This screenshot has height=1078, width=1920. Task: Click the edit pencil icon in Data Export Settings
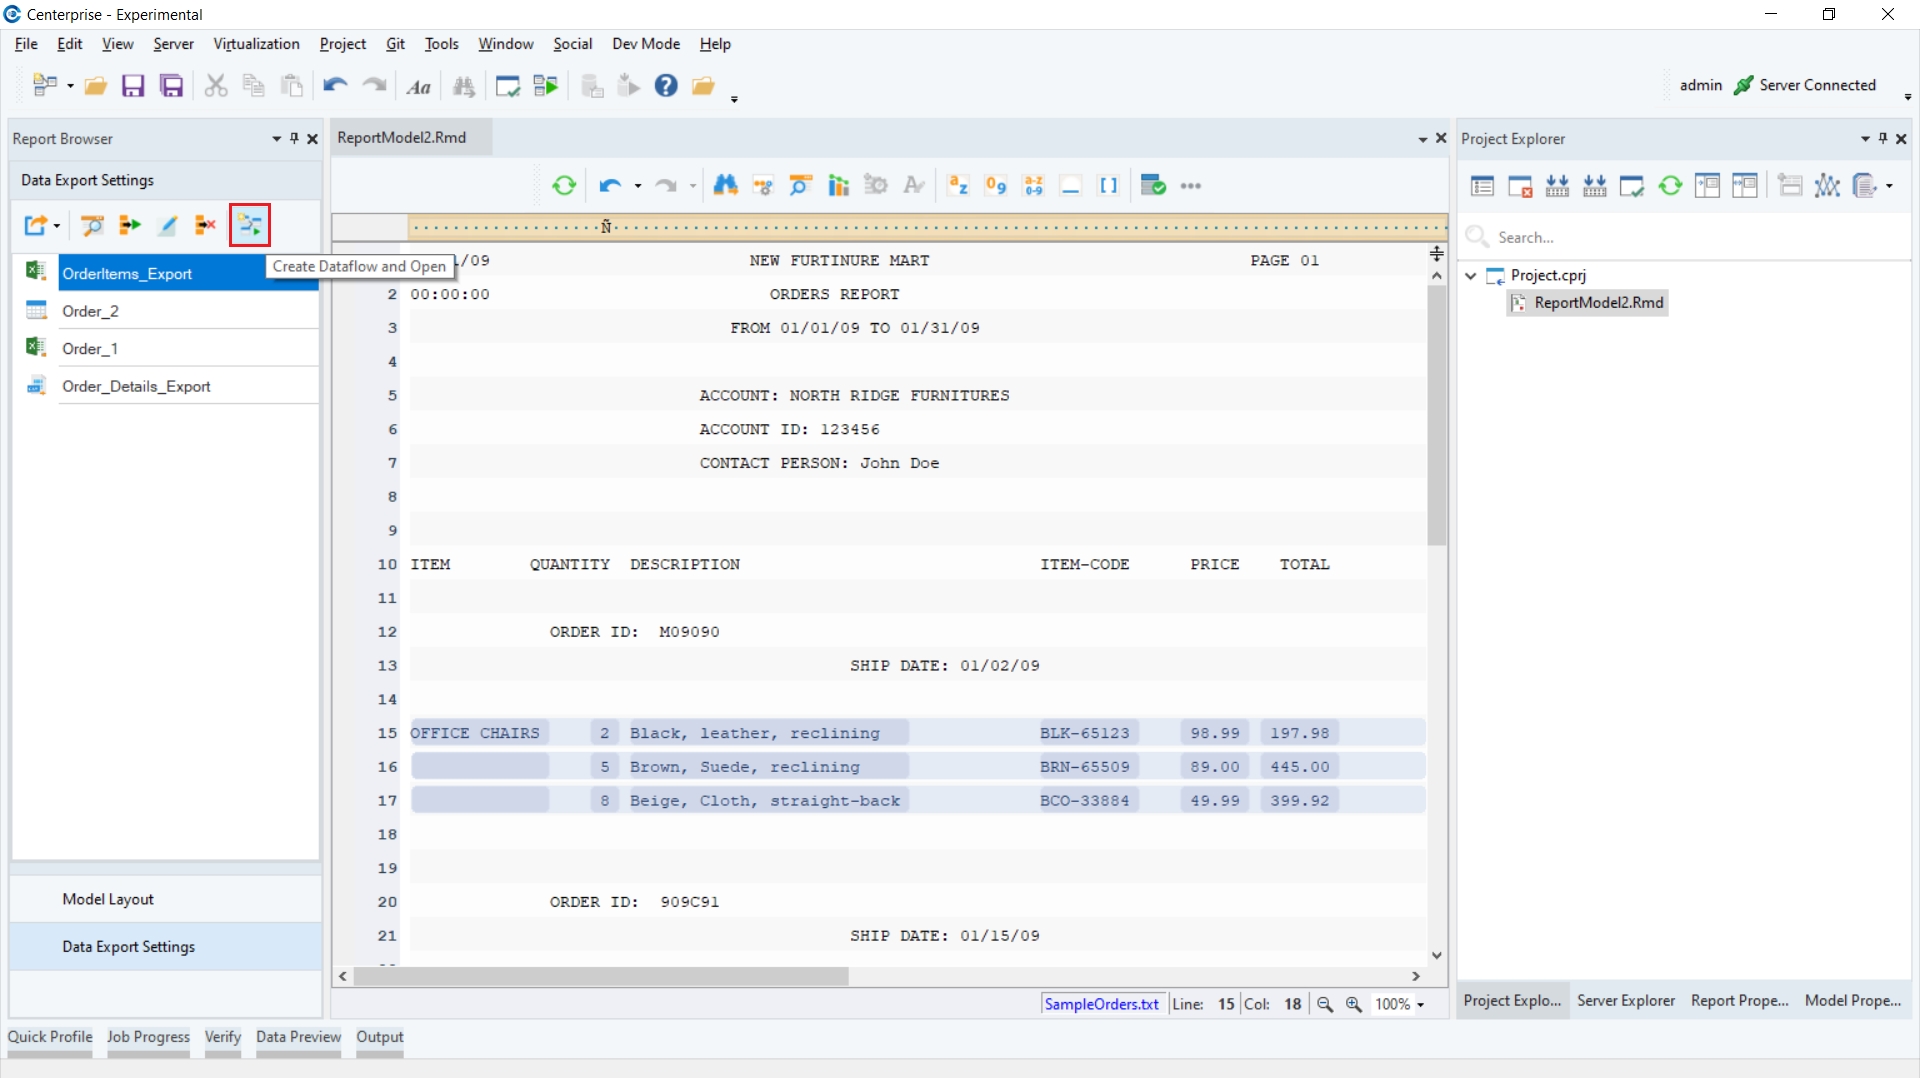tap(168, 225)
